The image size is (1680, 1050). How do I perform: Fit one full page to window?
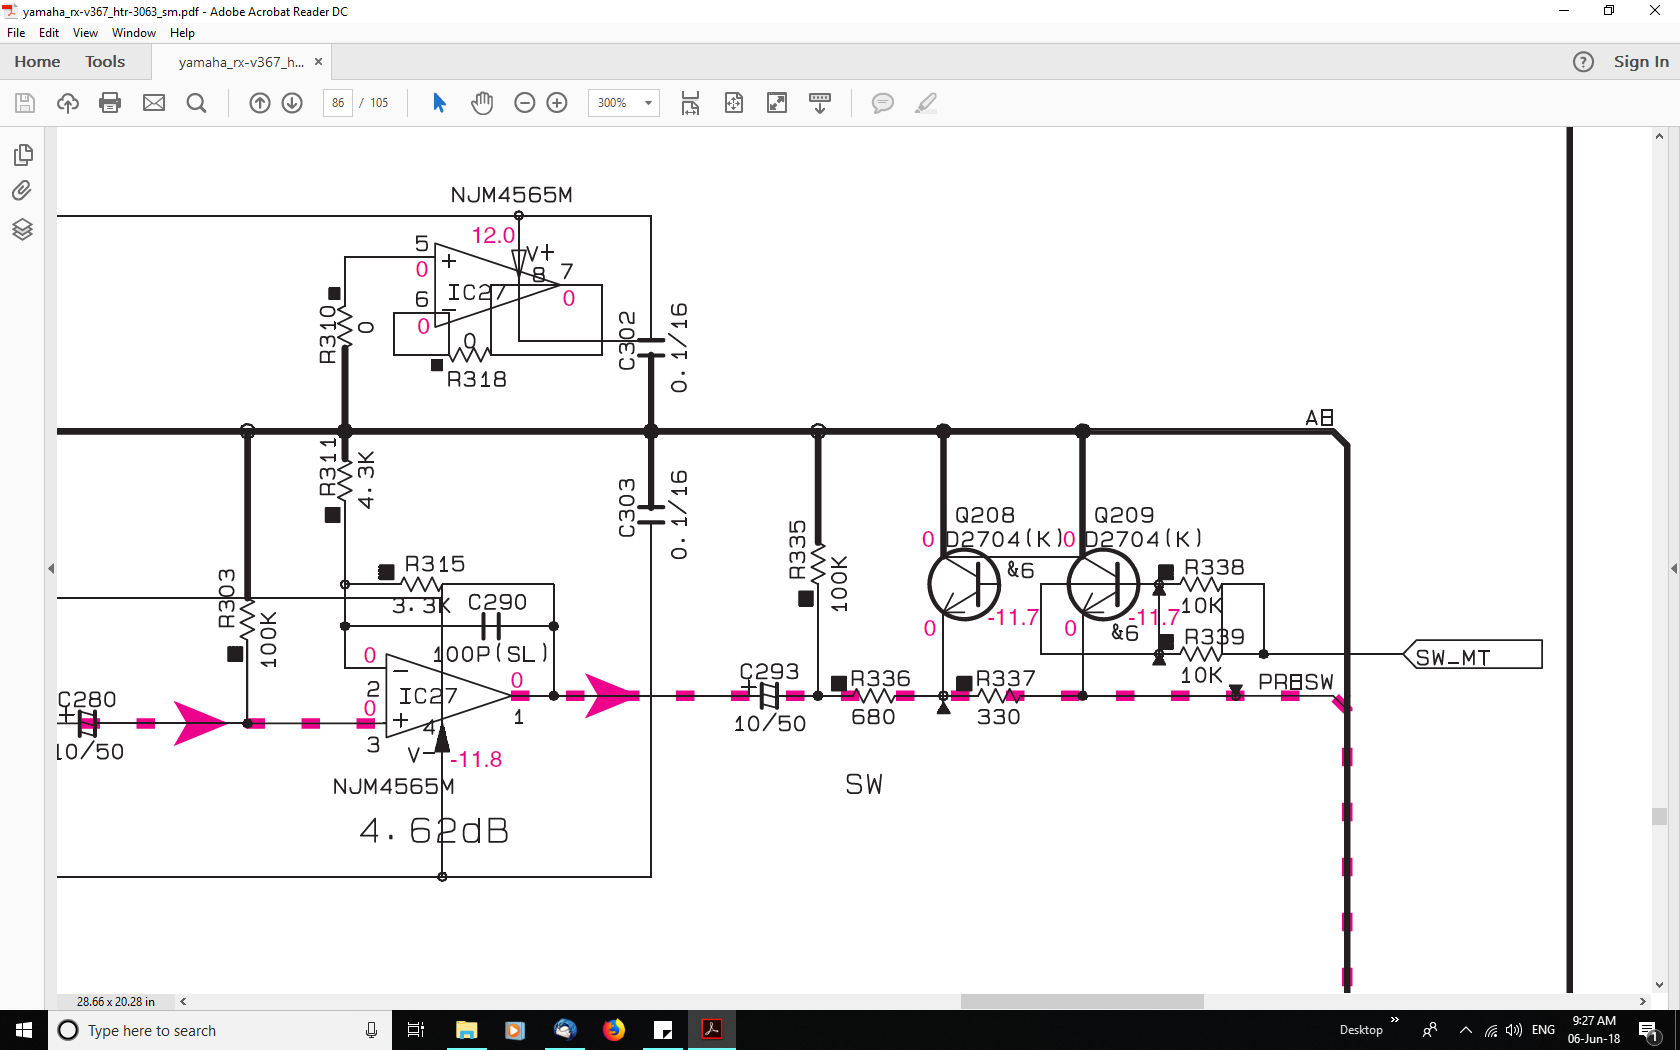coord(734,103)
